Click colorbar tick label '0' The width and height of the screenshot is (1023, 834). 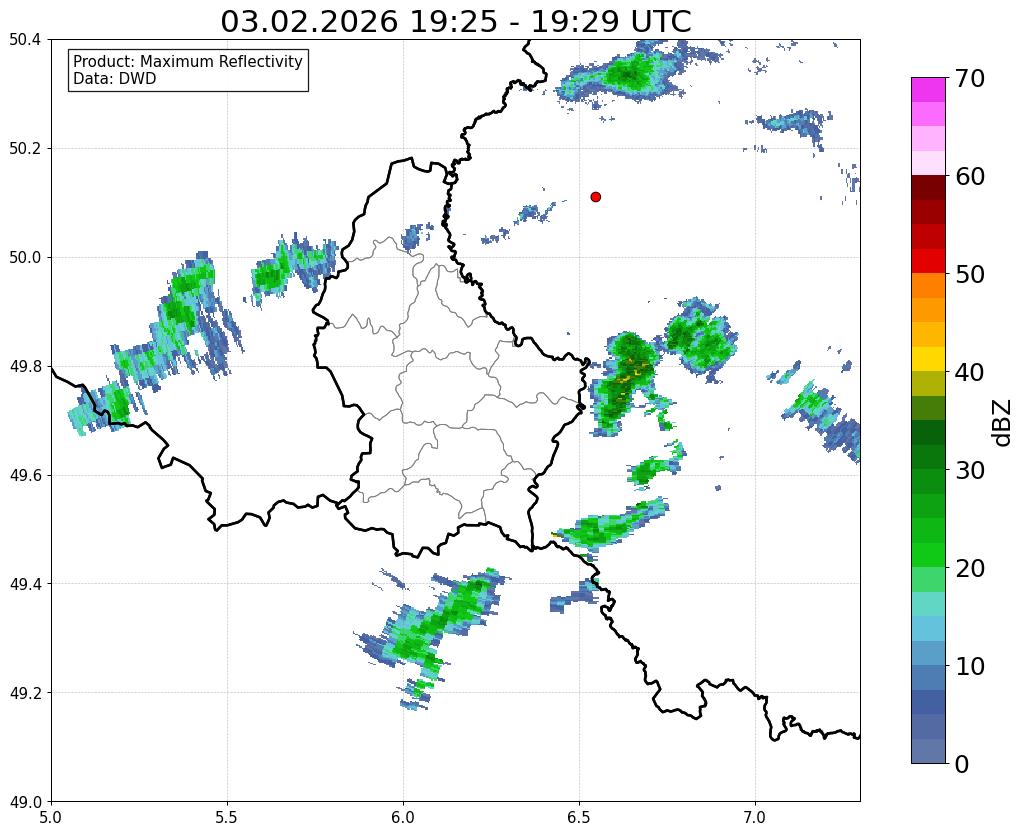tap(962, 764)
